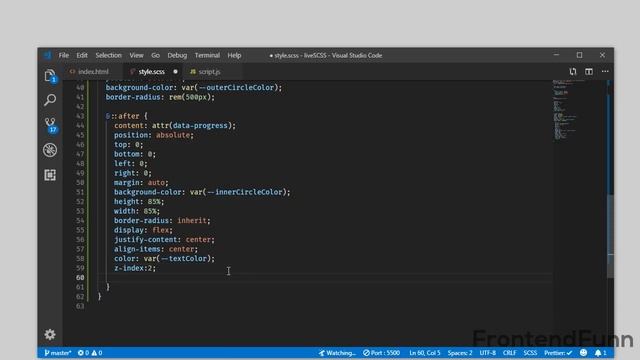This screenshot has width=640, height=360.
Task: Click 'border-radius: inherit;' line
Action: (162, 220)
